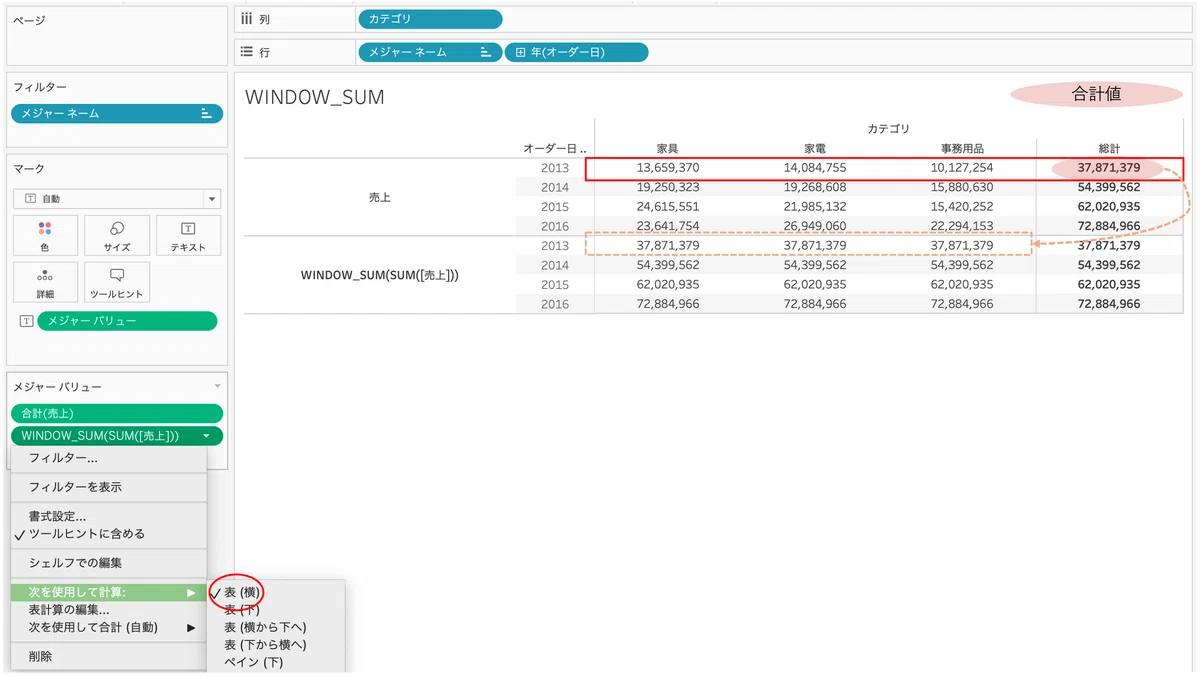
Task: Click the ツールヒント (tooltip) mark card
Action: [x=117, y=282]
